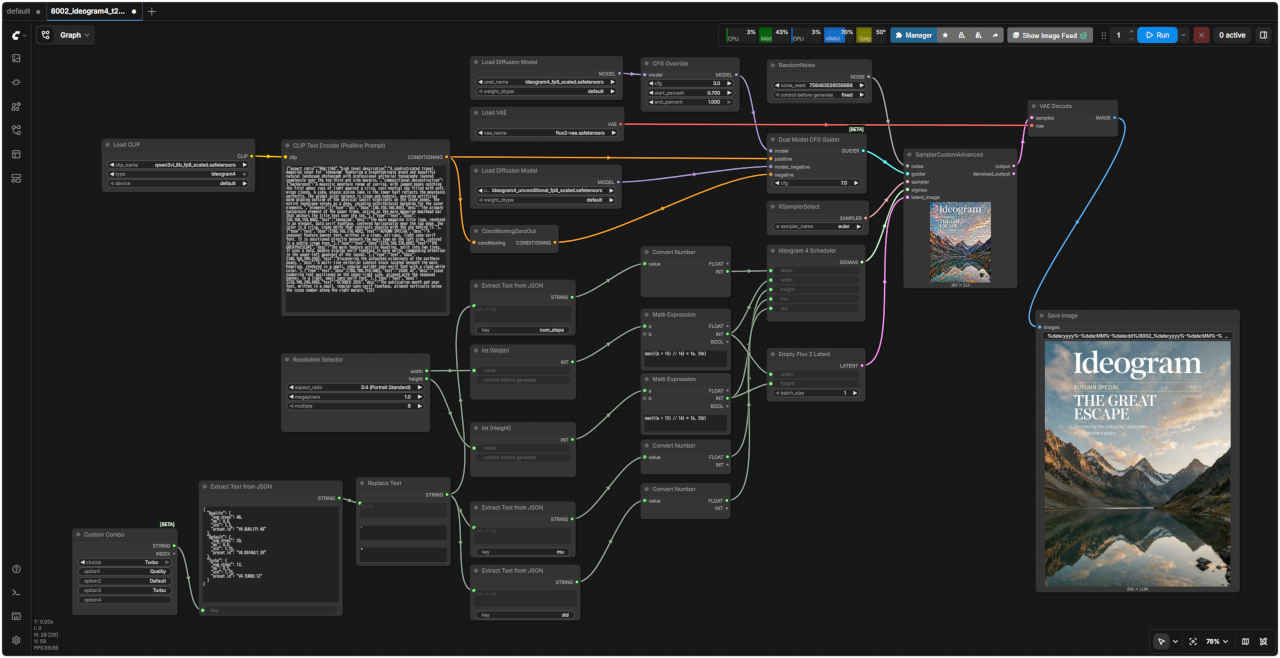Open the Node Library sidebar icon

point(16,82)
